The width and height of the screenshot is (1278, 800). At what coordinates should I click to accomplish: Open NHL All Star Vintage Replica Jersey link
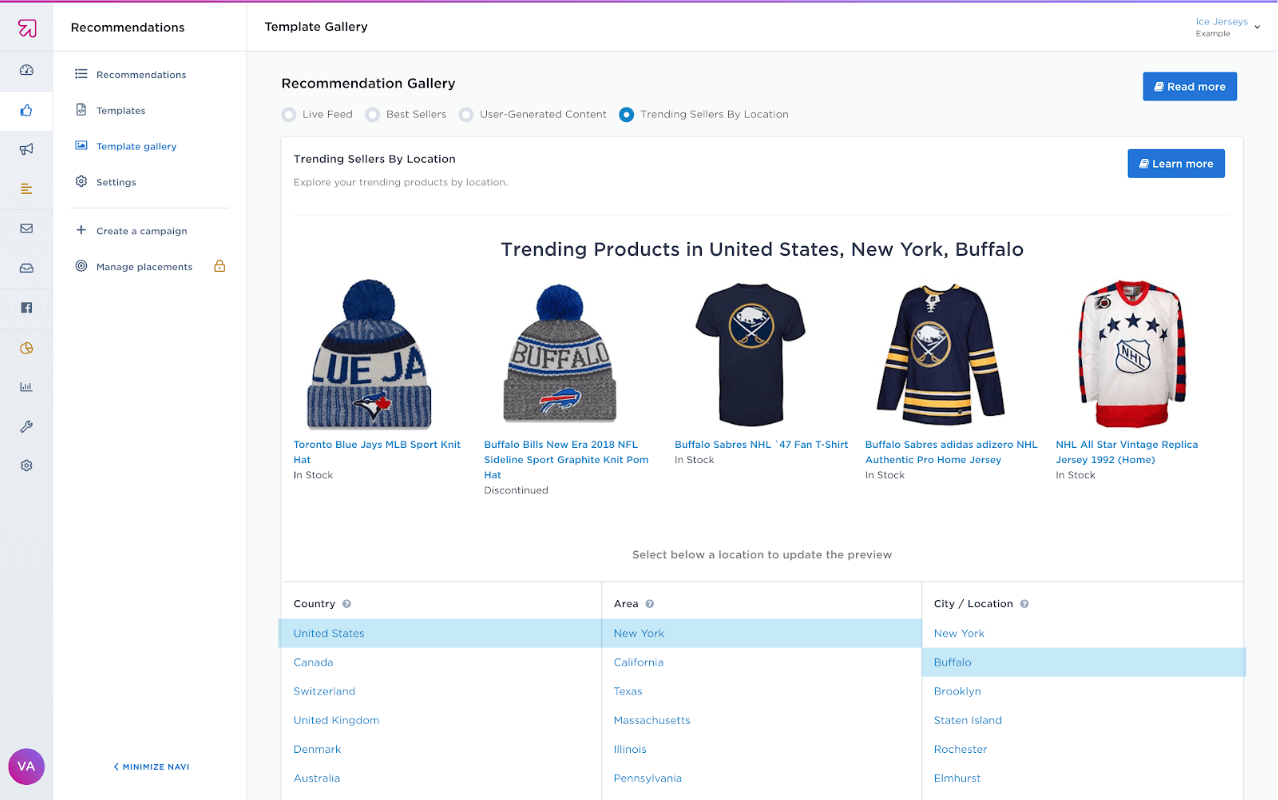pyautogui.click(x=1127, y=452)
